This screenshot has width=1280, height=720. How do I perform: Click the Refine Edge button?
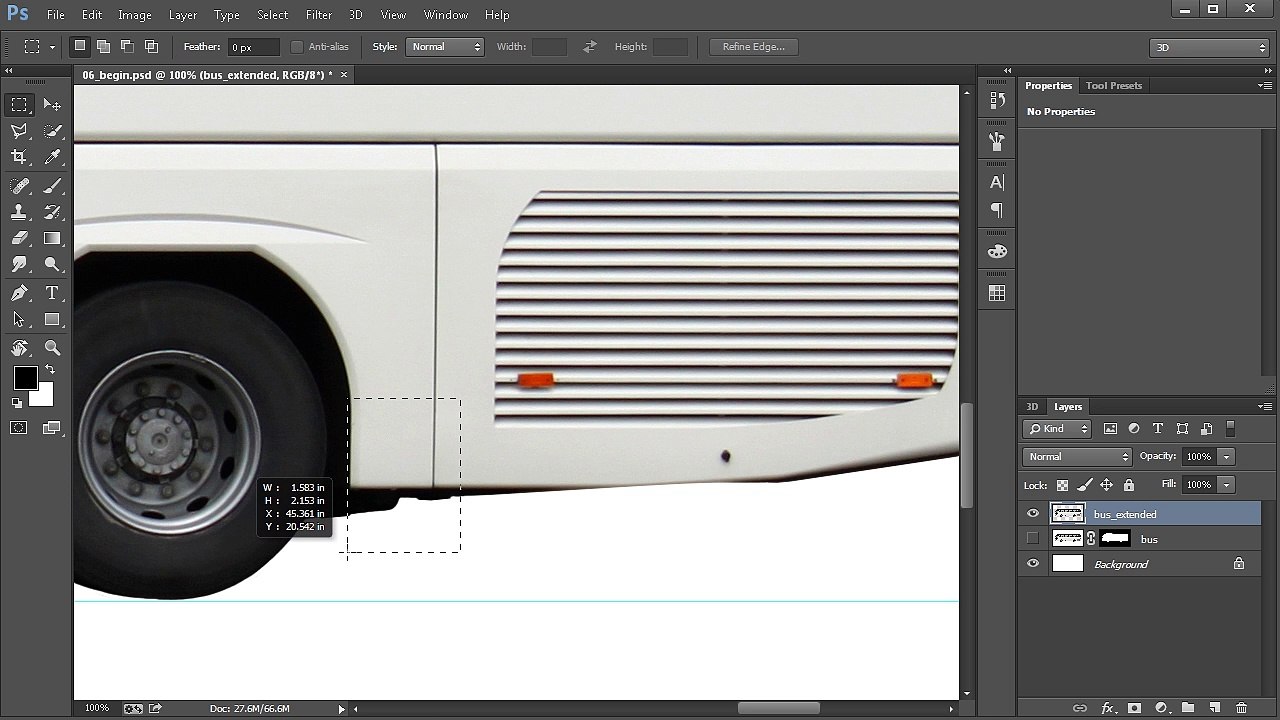point(754,47)
